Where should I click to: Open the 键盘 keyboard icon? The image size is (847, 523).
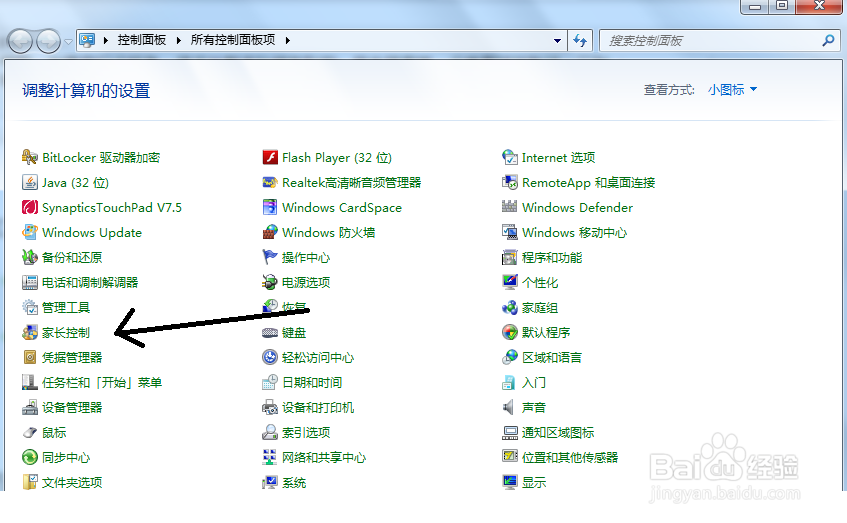point(270,332)
